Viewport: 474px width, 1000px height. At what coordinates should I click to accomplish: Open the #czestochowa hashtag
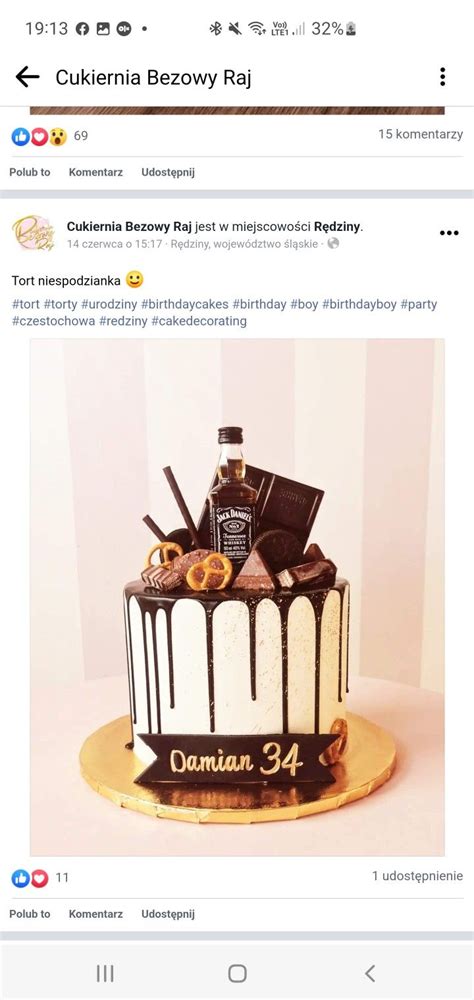tap(53, 321)
